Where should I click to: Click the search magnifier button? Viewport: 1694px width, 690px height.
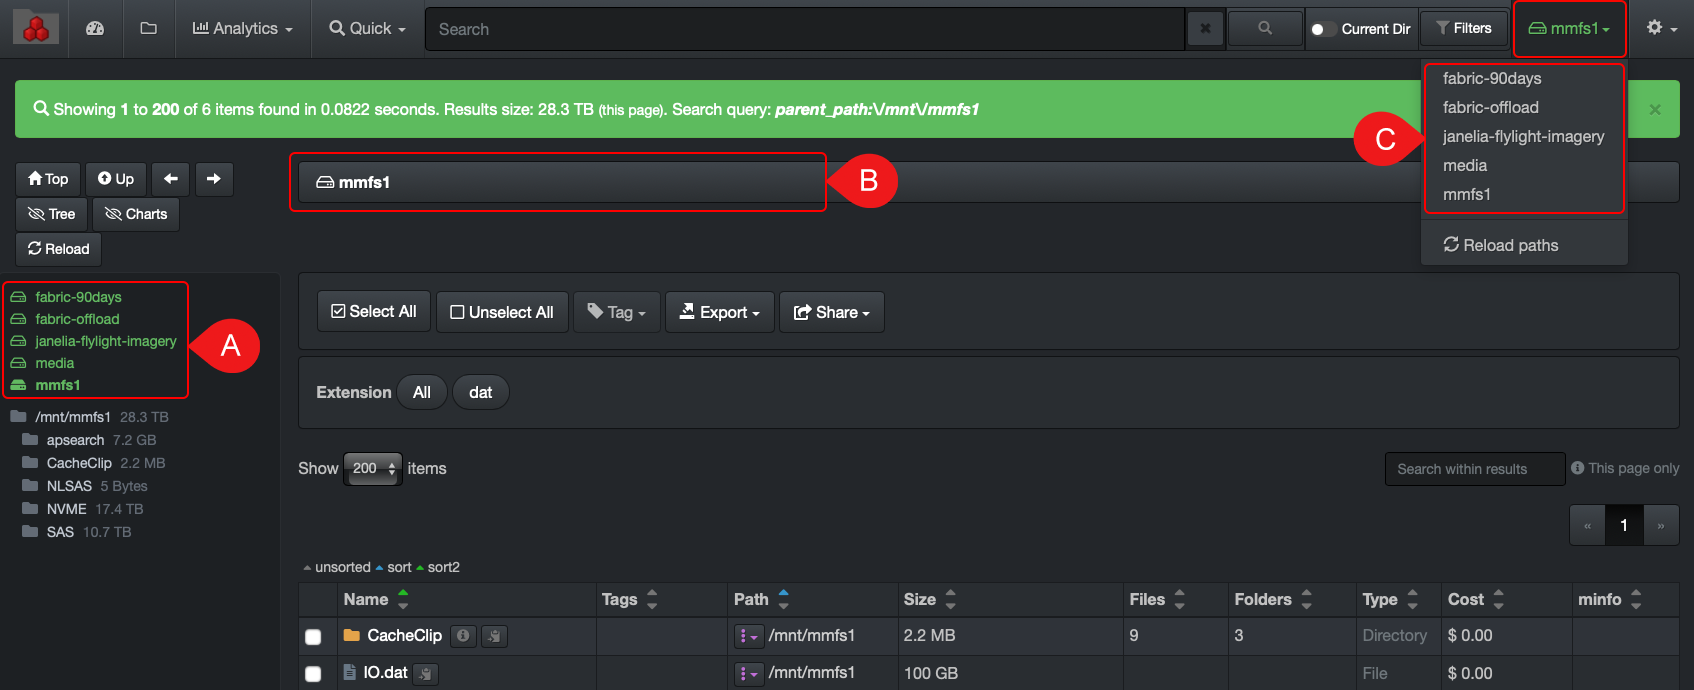[x=1265, y=29]
